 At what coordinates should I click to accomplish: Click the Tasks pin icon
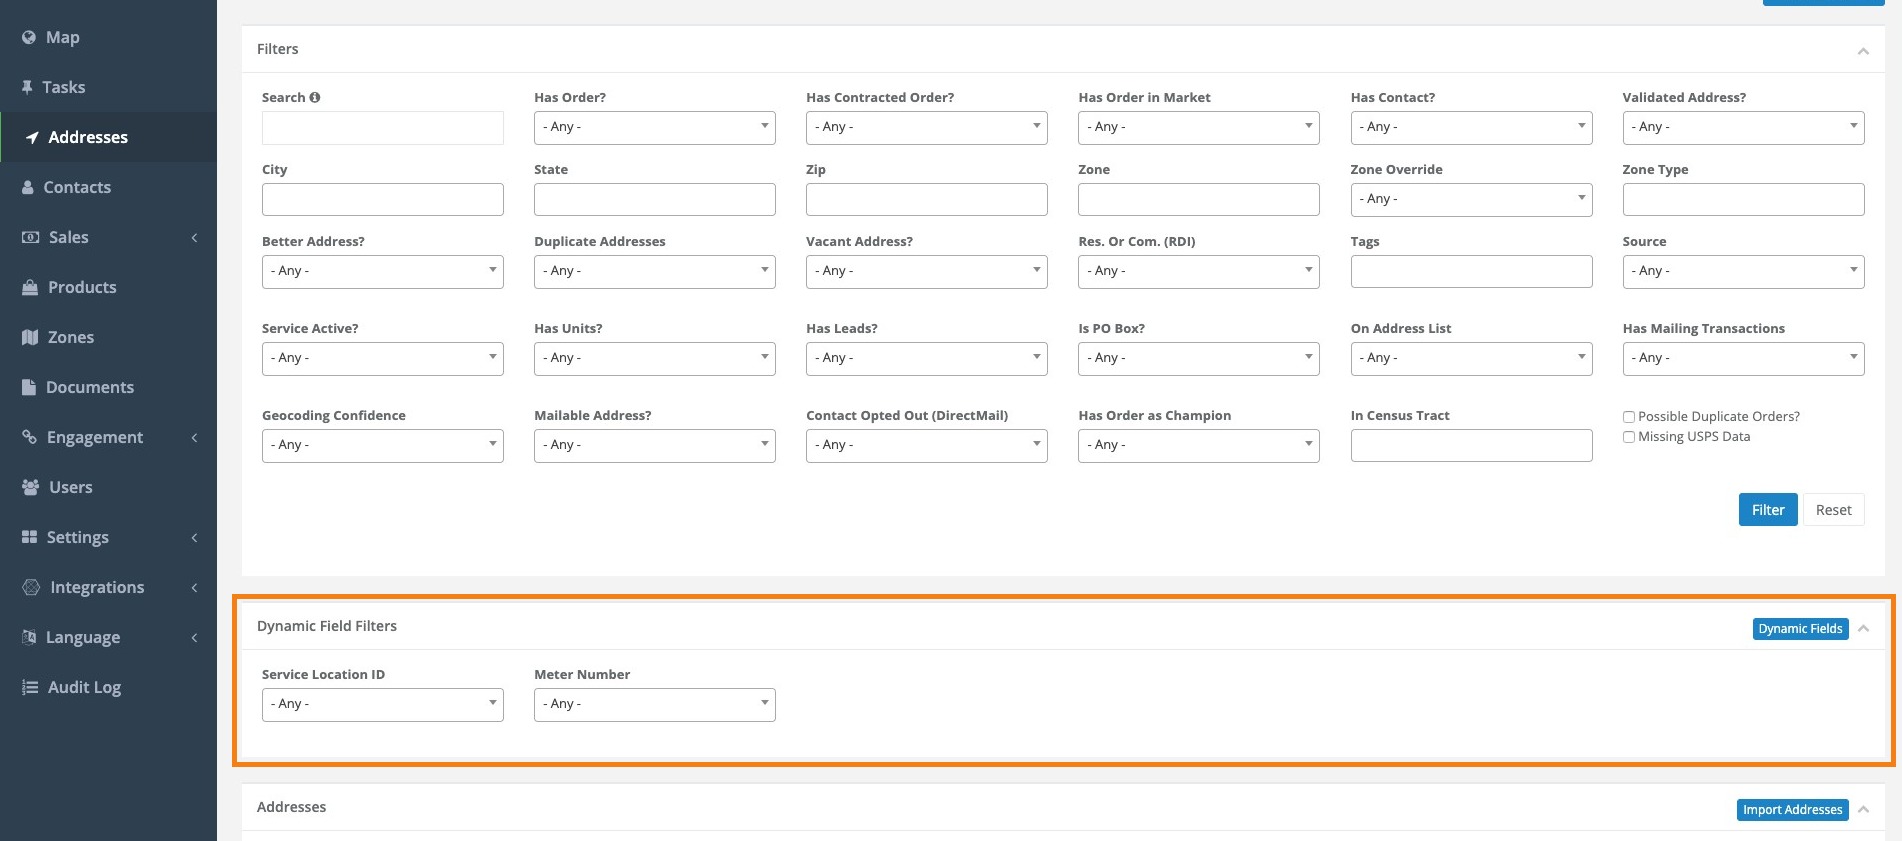pyautogui.click(x=27, y=87)
